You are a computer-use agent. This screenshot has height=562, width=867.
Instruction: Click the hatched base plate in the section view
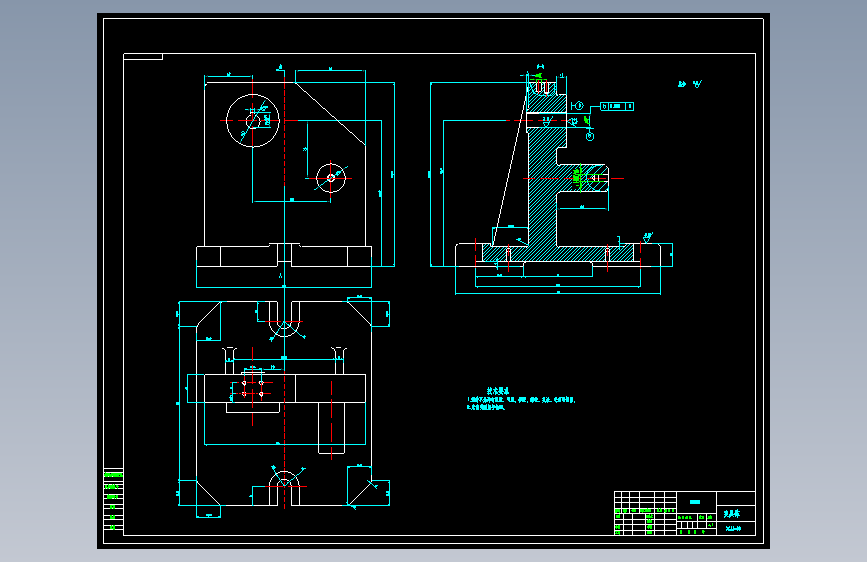558,253
